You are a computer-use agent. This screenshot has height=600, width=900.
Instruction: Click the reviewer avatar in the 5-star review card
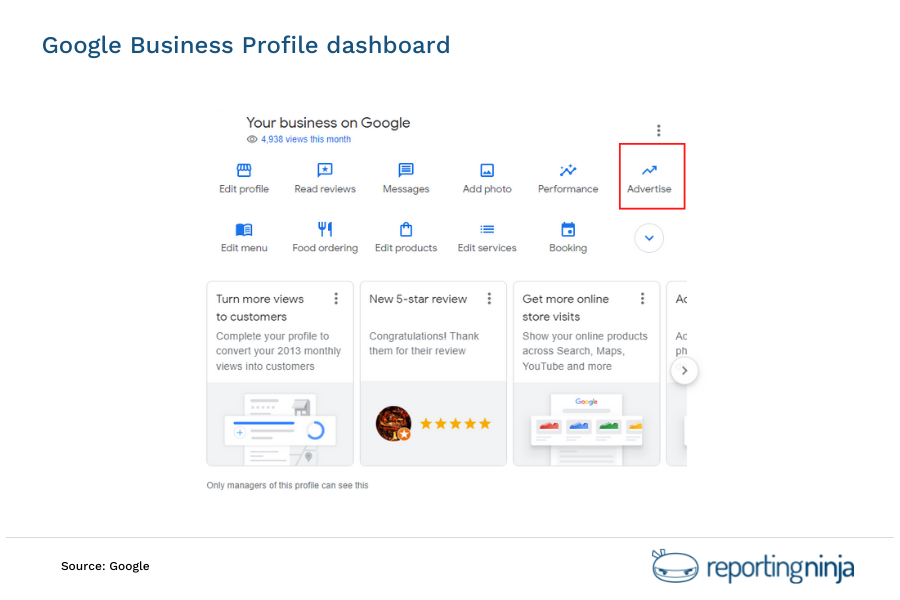coord(394,424)
